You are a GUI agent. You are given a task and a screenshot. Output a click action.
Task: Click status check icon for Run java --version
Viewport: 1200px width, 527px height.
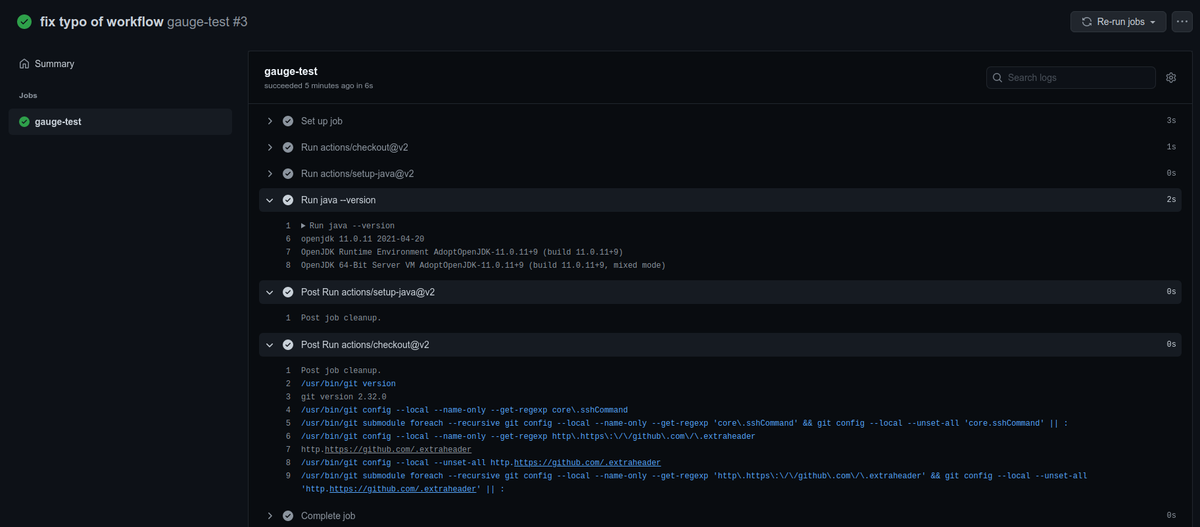(x=288, y=200)
